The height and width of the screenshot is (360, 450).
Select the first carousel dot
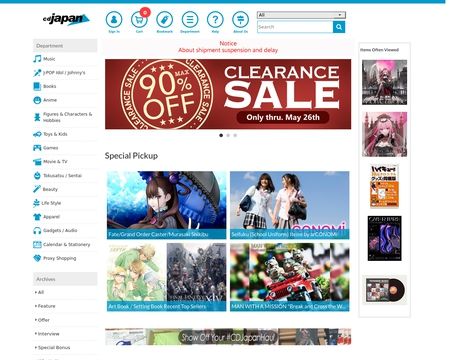point(221,135)
